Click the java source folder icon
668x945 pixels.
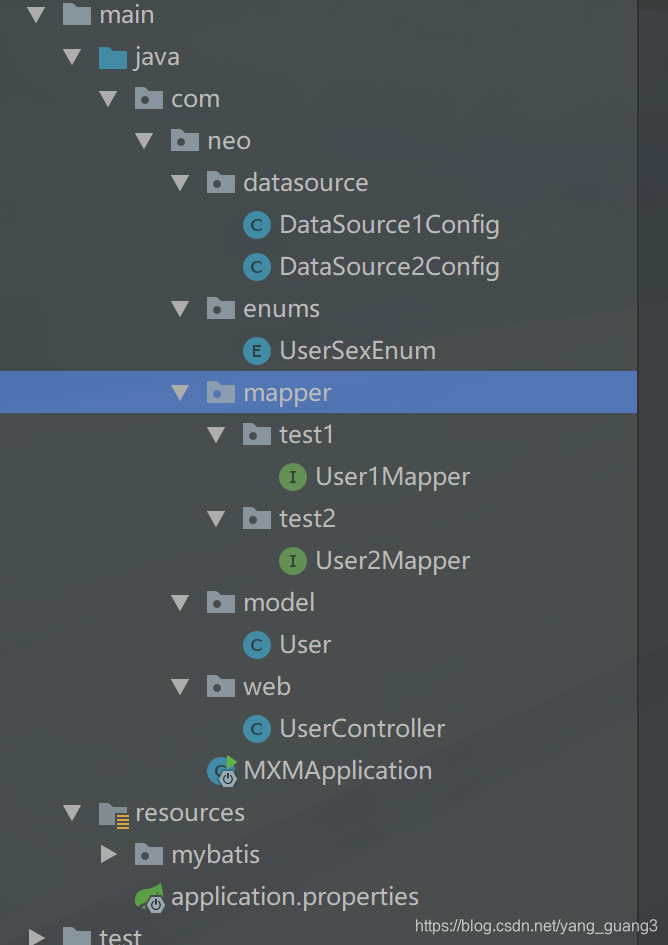113,57
